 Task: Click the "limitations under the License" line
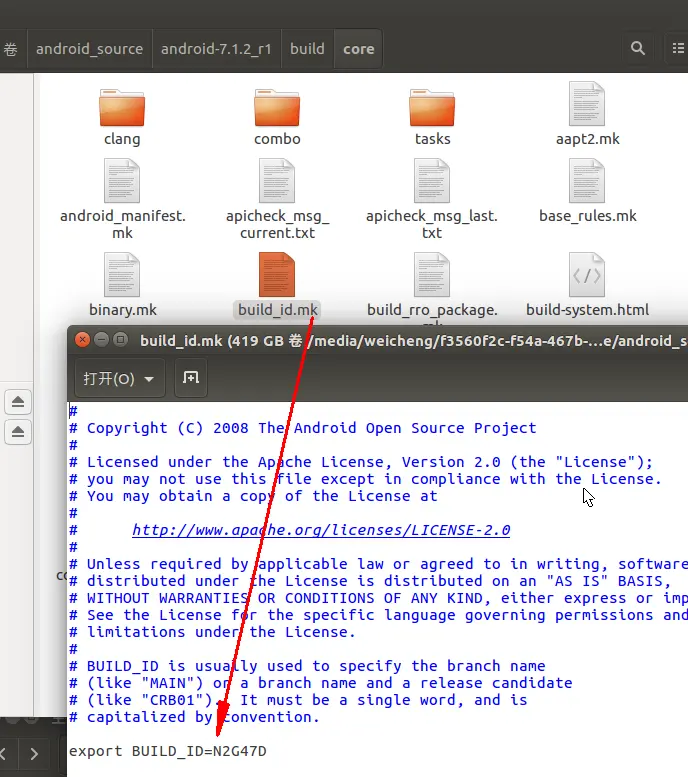tap(212, 632)
